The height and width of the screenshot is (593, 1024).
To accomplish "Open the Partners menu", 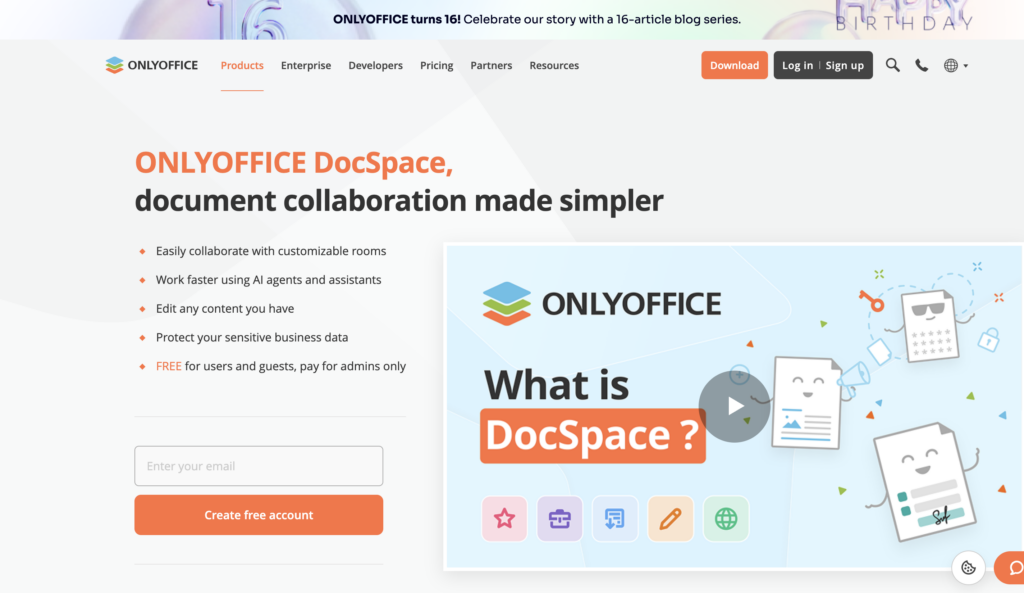I will pyautogui.click(x=491, y=65).
